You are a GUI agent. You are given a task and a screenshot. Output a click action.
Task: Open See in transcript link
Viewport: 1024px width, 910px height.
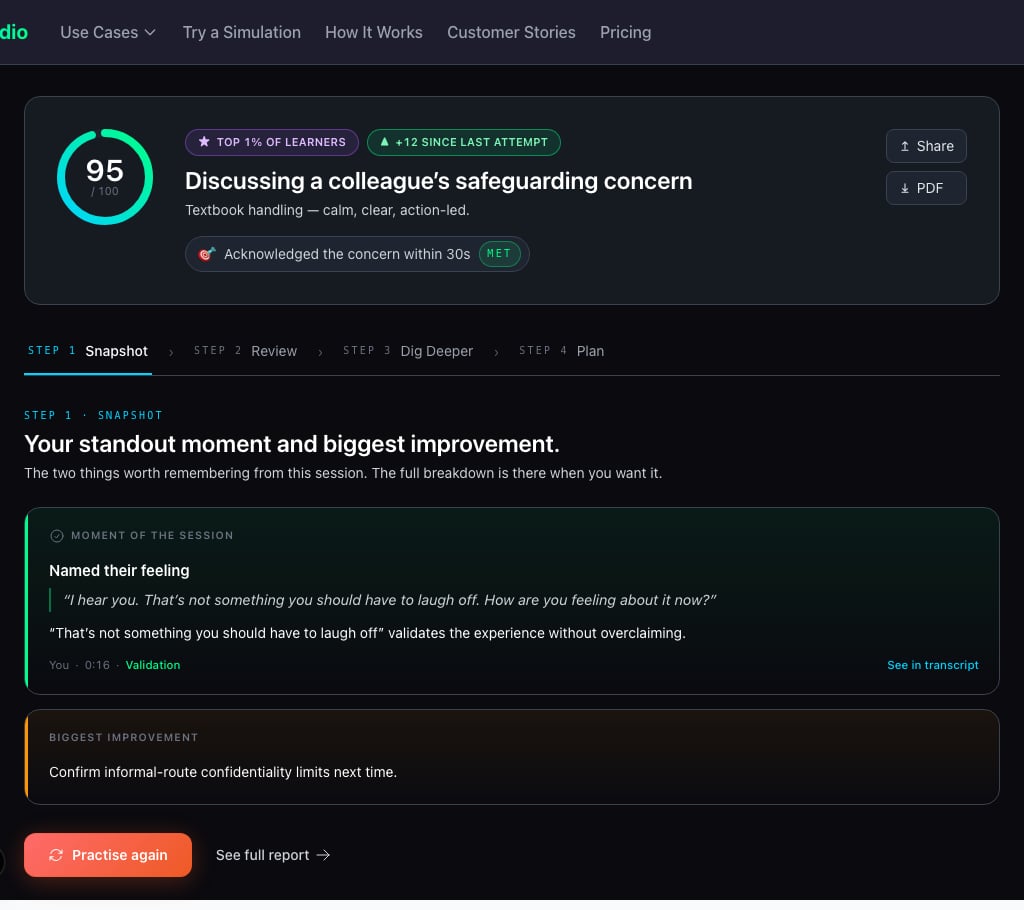[932, 665]
